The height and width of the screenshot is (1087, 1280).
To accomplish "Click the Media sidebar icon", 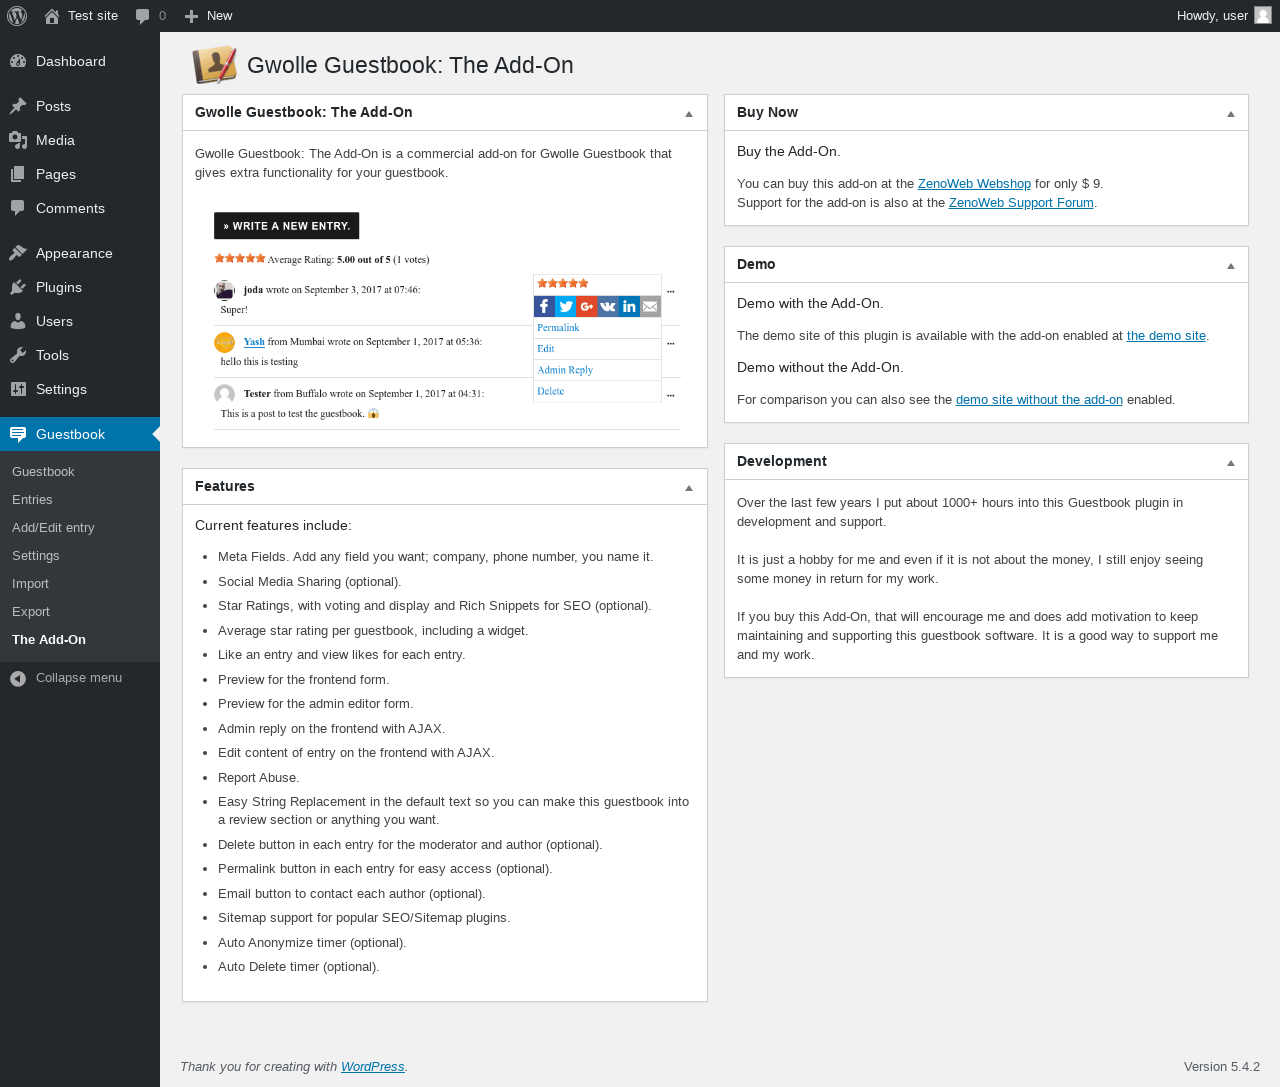I will pyautogui.click(x=18, y=140).
